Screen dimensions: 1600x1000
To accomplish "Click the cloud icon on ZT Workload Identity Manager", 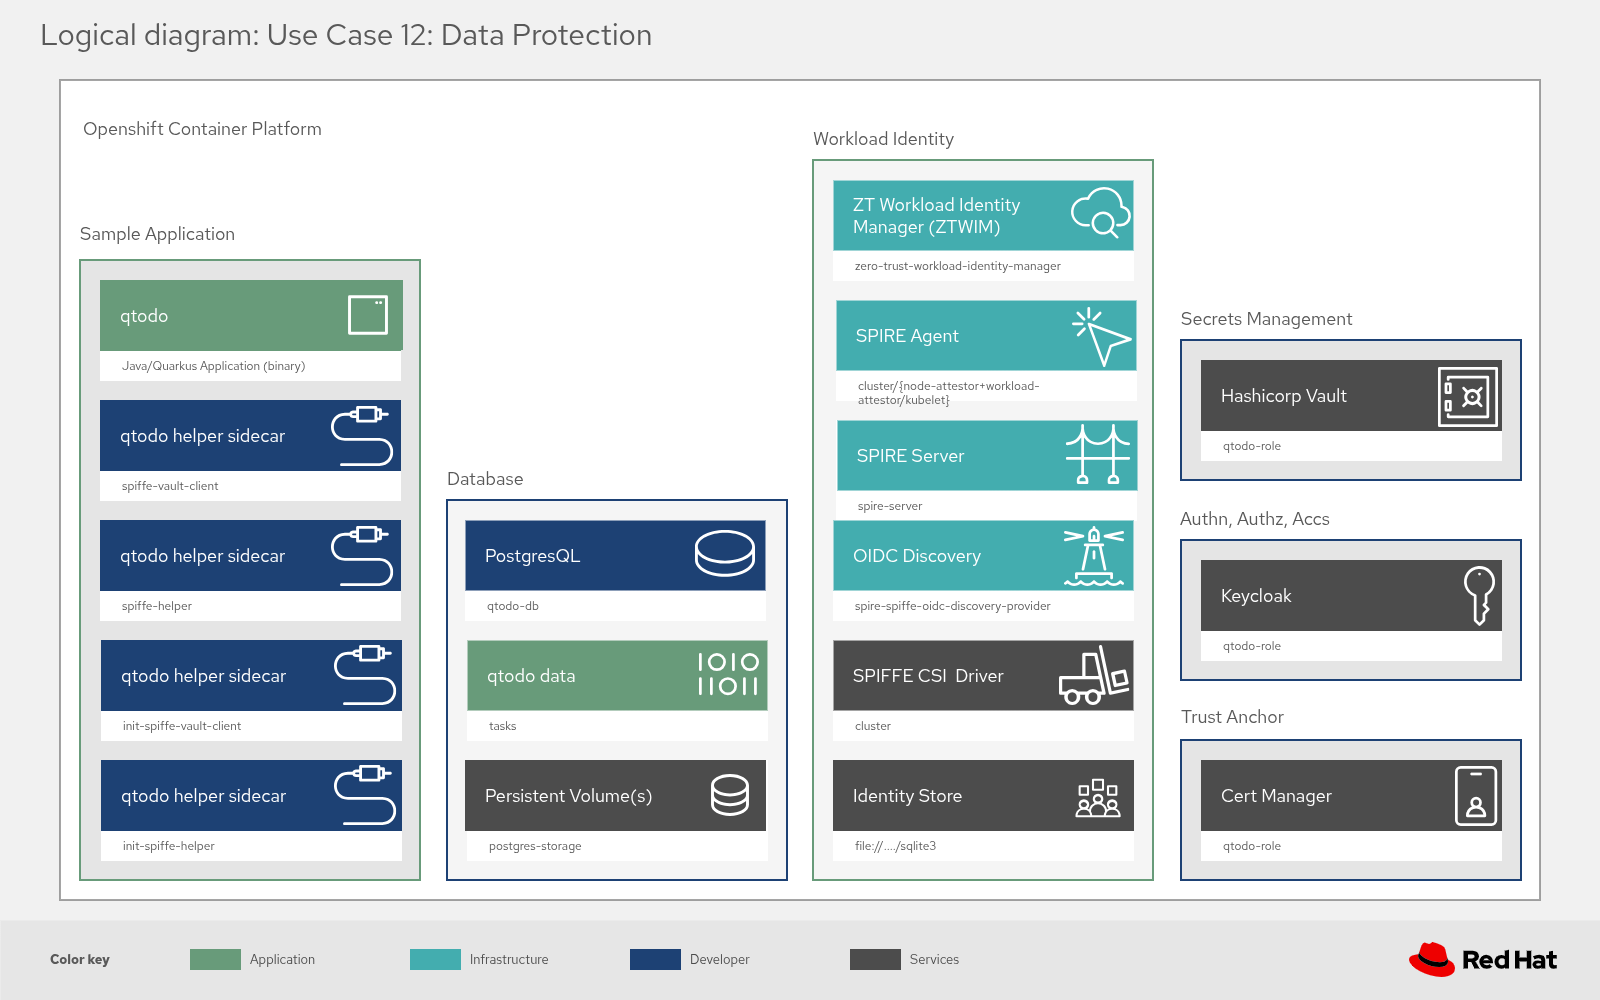I will point(1103,215).
